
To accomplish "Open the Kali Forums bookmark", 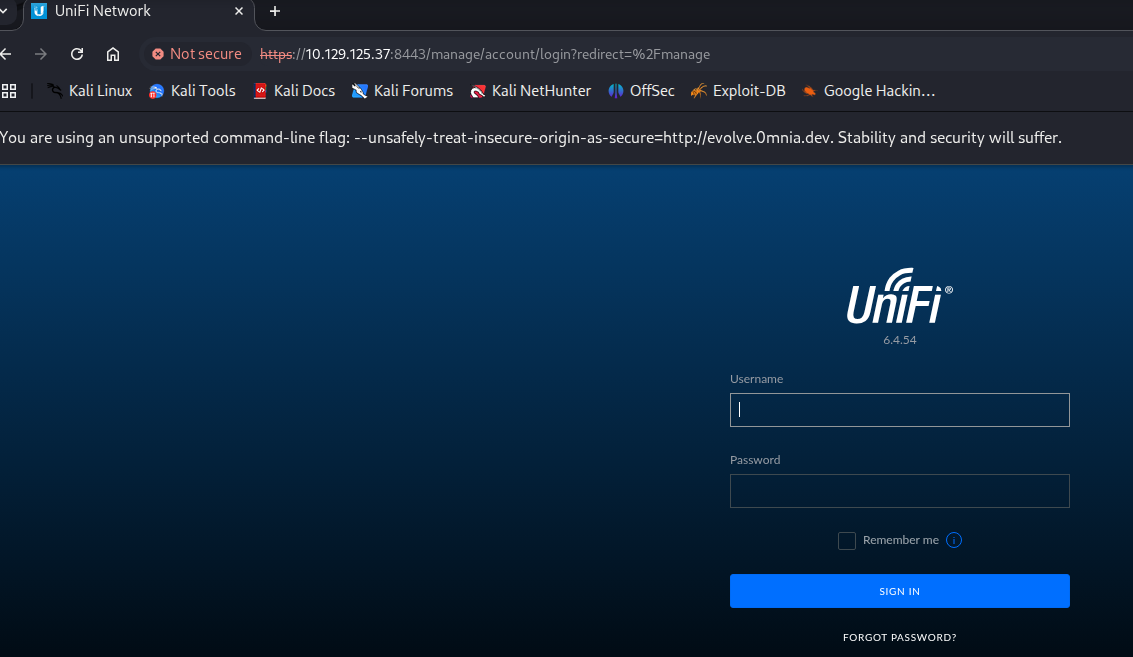I will pos(402,91).
